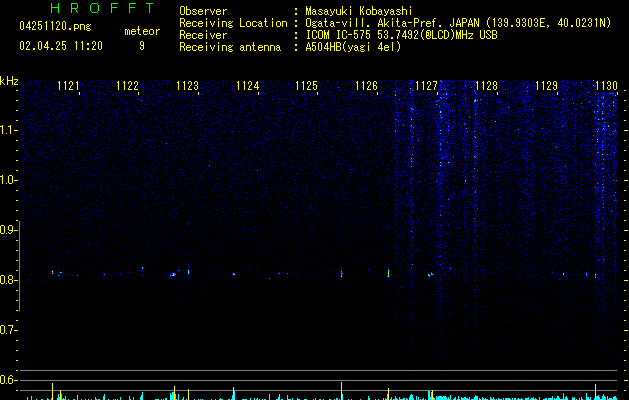Click the 1128 time axis marker
This screenshot has width=629, height=400.
pyautogui.click(x=486, y=86)
